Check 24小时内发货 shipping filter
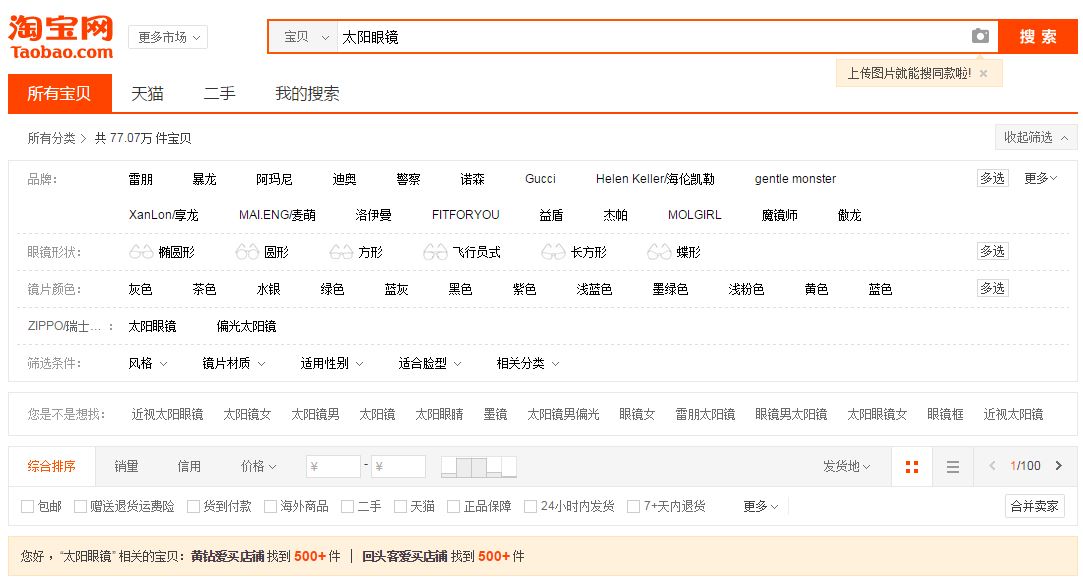 (x=530, y=507)
